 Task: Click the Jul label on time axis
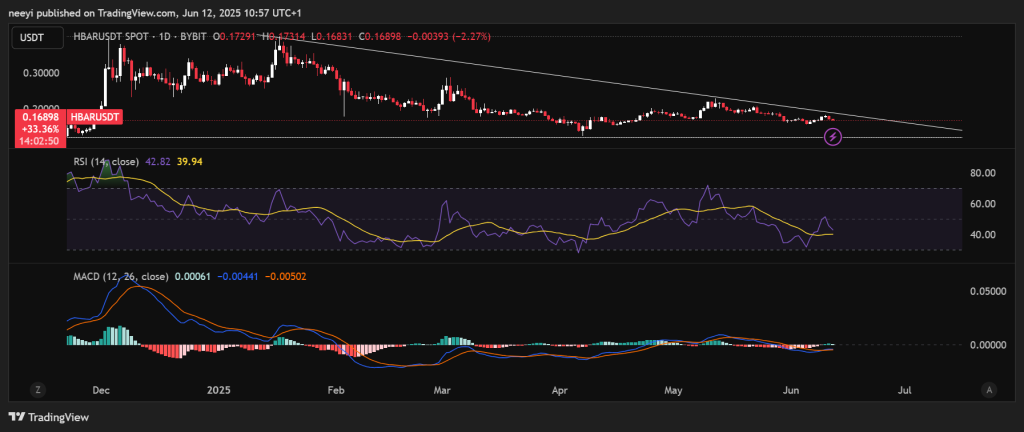pos(904,390)
